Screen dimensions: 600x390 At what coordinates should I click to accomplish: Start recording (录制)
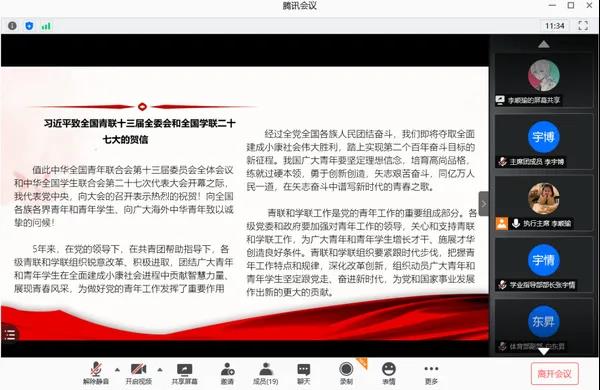pyautogui.click(x=346, y=373)
